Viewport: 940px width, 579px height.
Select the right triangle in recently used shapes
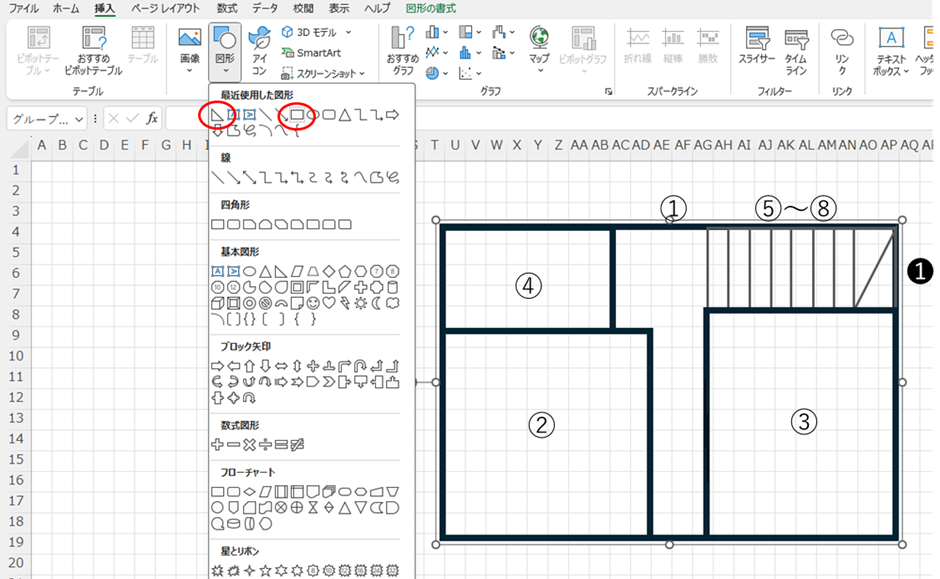tap(217, 115)
